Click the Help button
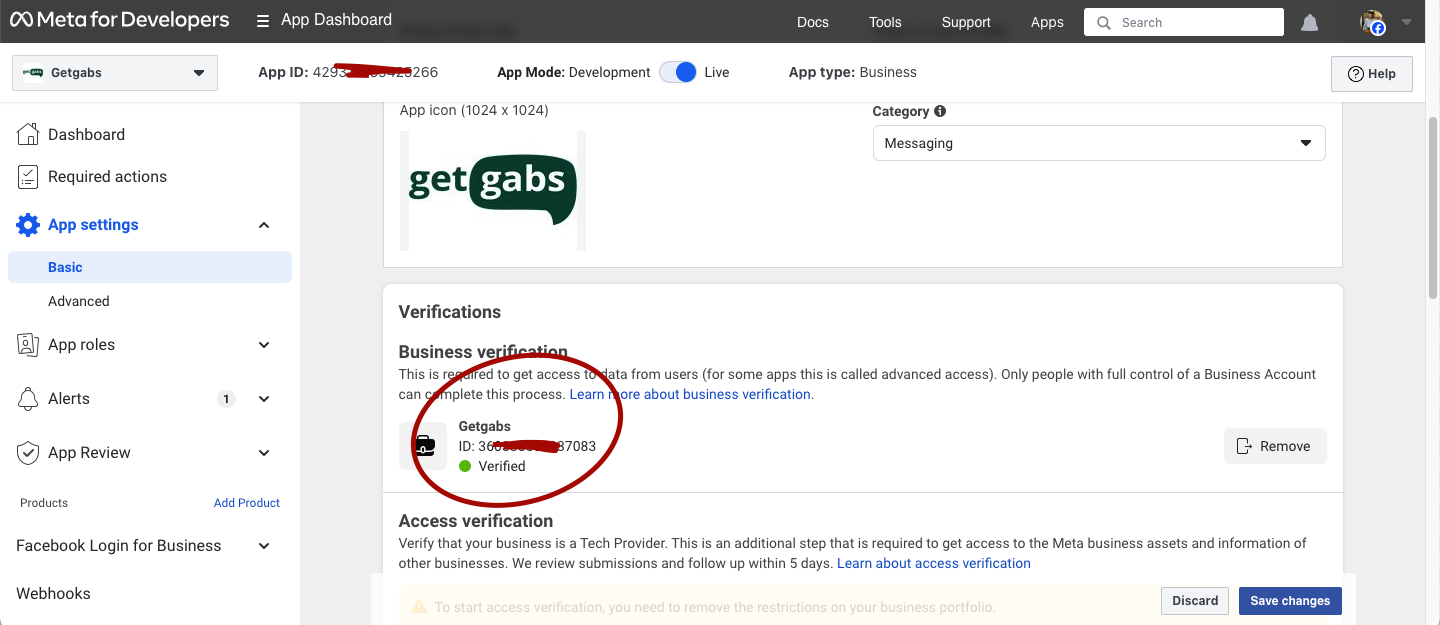The width and height of the screenshot is (1440, 625). coord(1372,74)
